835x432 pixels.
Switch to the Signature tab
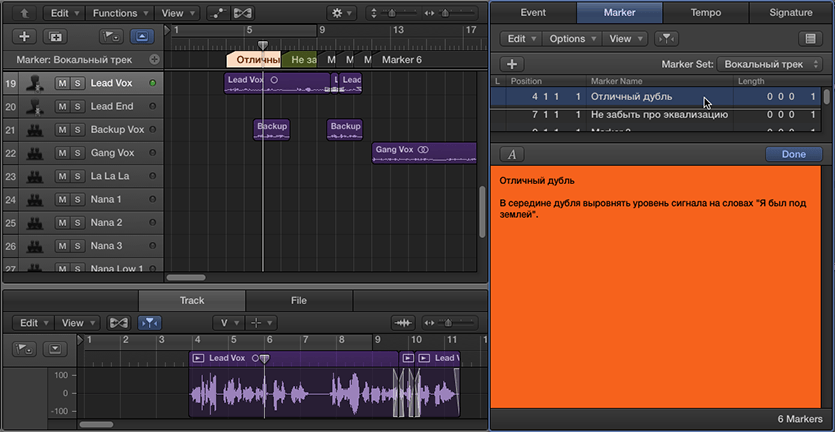click(791, 13)
